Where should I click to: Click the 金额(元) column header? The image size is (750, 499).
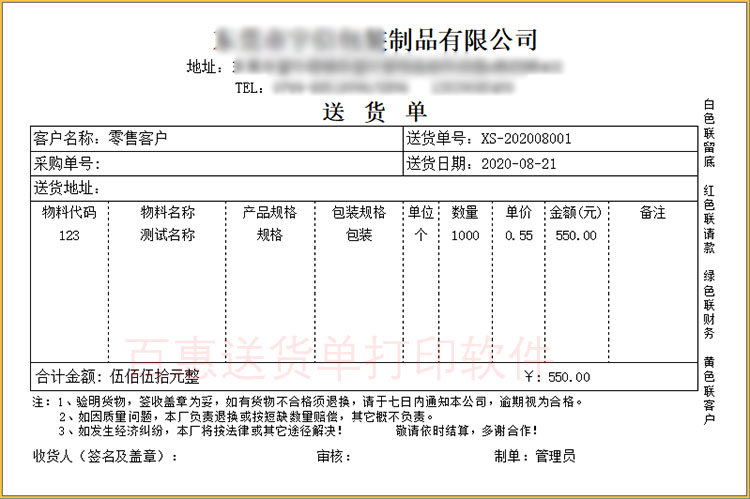click(x=576, y=212)
